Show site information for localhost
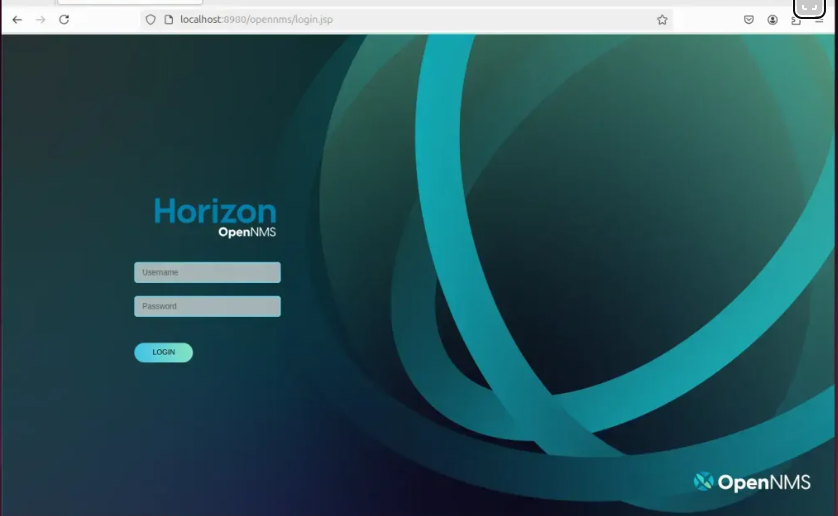The height and width of the screenshot is (516, 838). 168,19
